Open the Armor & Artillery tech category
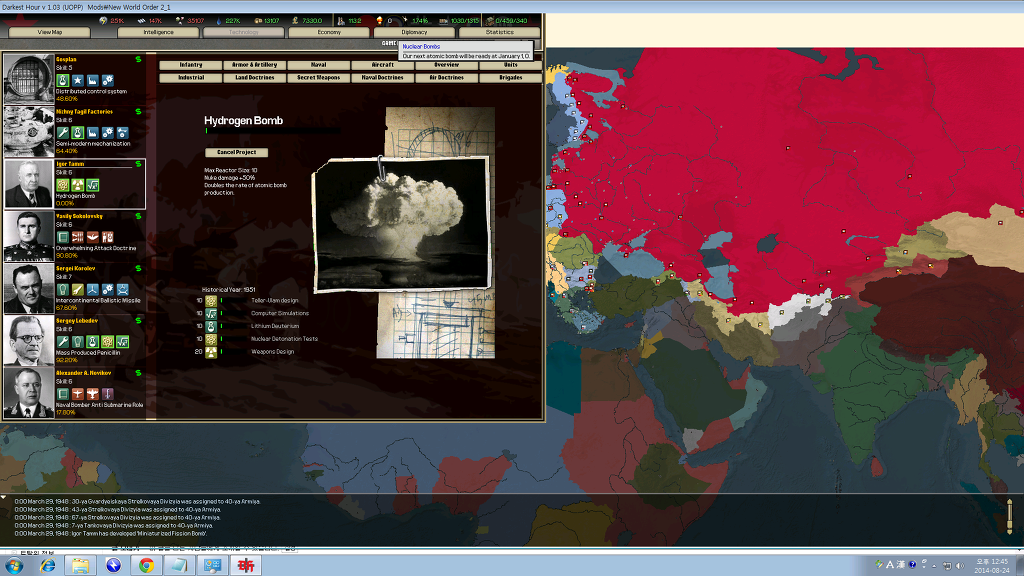Screen dimensions: 1024x576 pyautogui.click(x=255, y=65)
